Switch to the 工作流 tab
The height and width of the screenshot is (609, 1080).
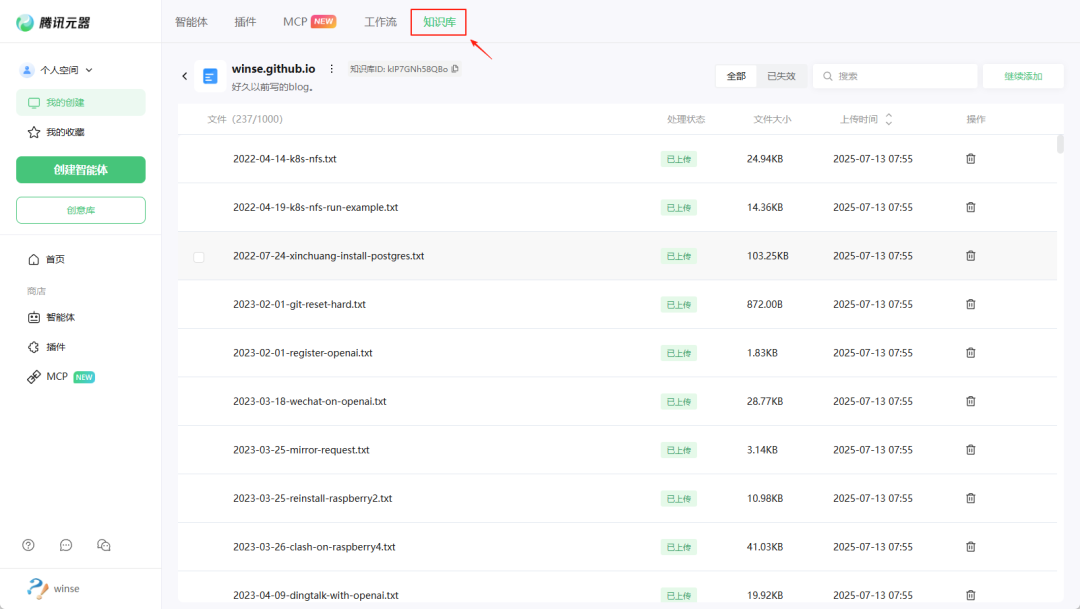(x=380, y=21)
